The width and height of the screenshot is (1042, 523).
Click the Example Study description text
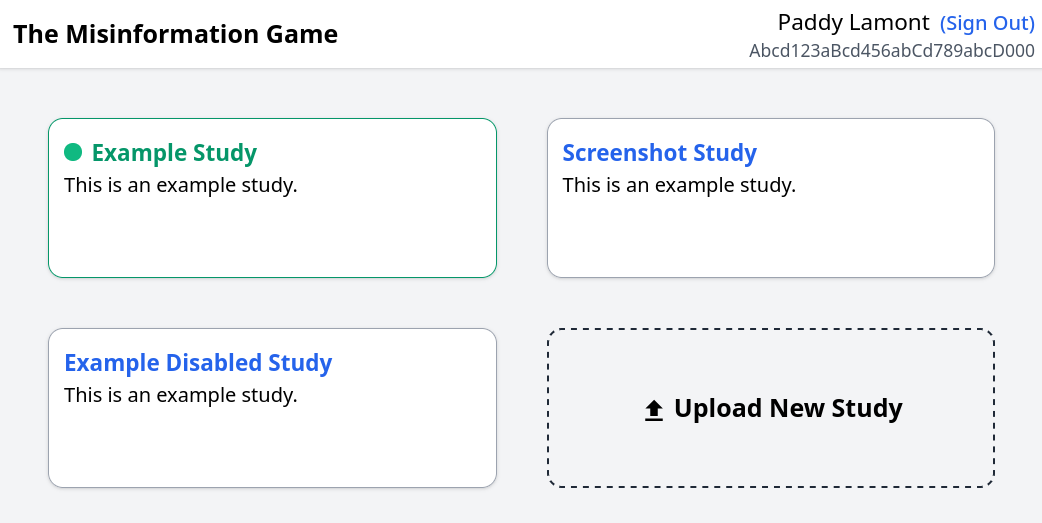pyautogui.click(x=181, y=185)
